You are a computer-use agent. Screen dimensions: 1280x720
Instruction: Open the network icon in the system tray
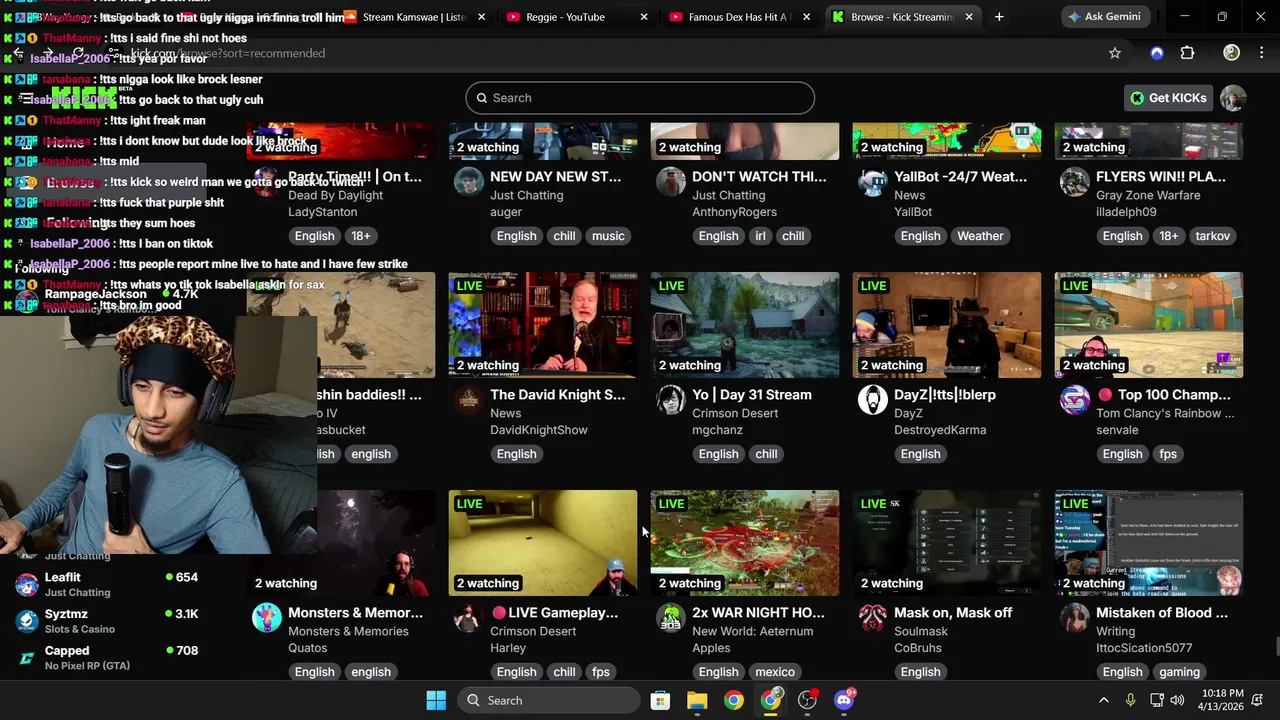point(1156,700)
